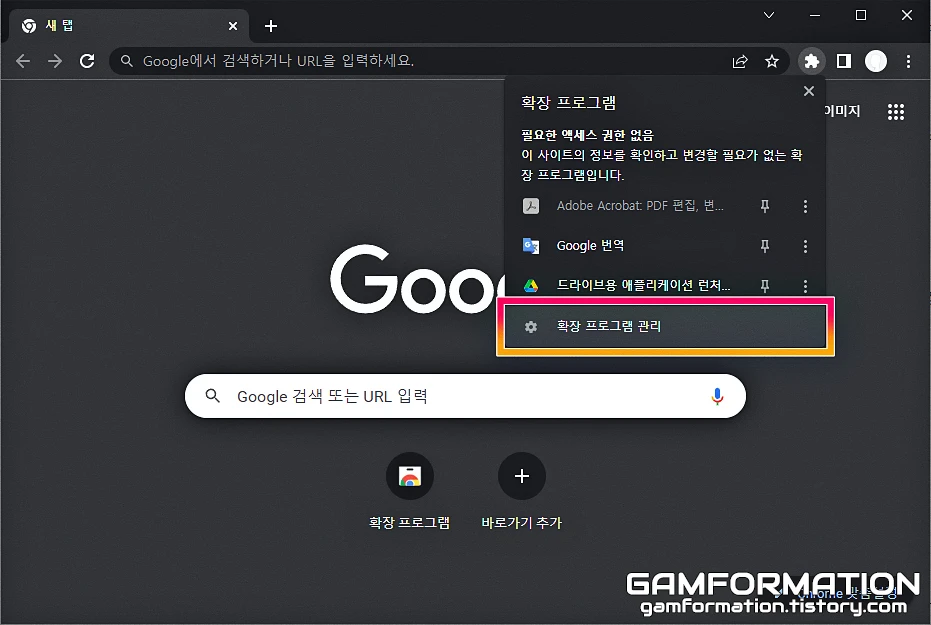931x625 pixels.
Task: Select the Adobe Acrobat extension row
Action: pyautogui.click(x=627, y=206)
